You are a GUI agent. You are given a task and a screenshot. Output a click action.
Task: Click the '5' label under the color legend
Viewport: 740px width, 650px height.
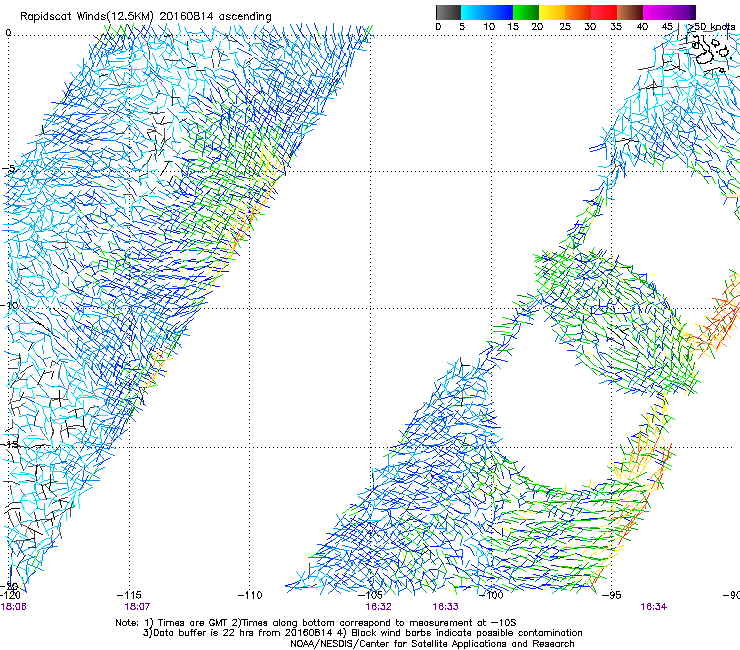click(462, 27)
